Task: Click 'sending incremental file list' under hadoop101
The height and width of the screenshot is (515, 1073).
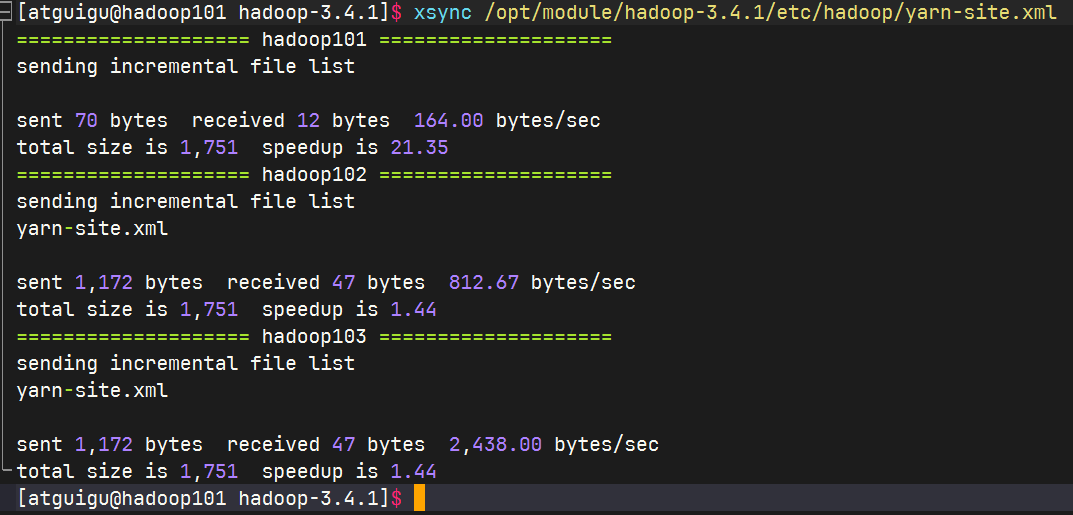Action: 185,67
